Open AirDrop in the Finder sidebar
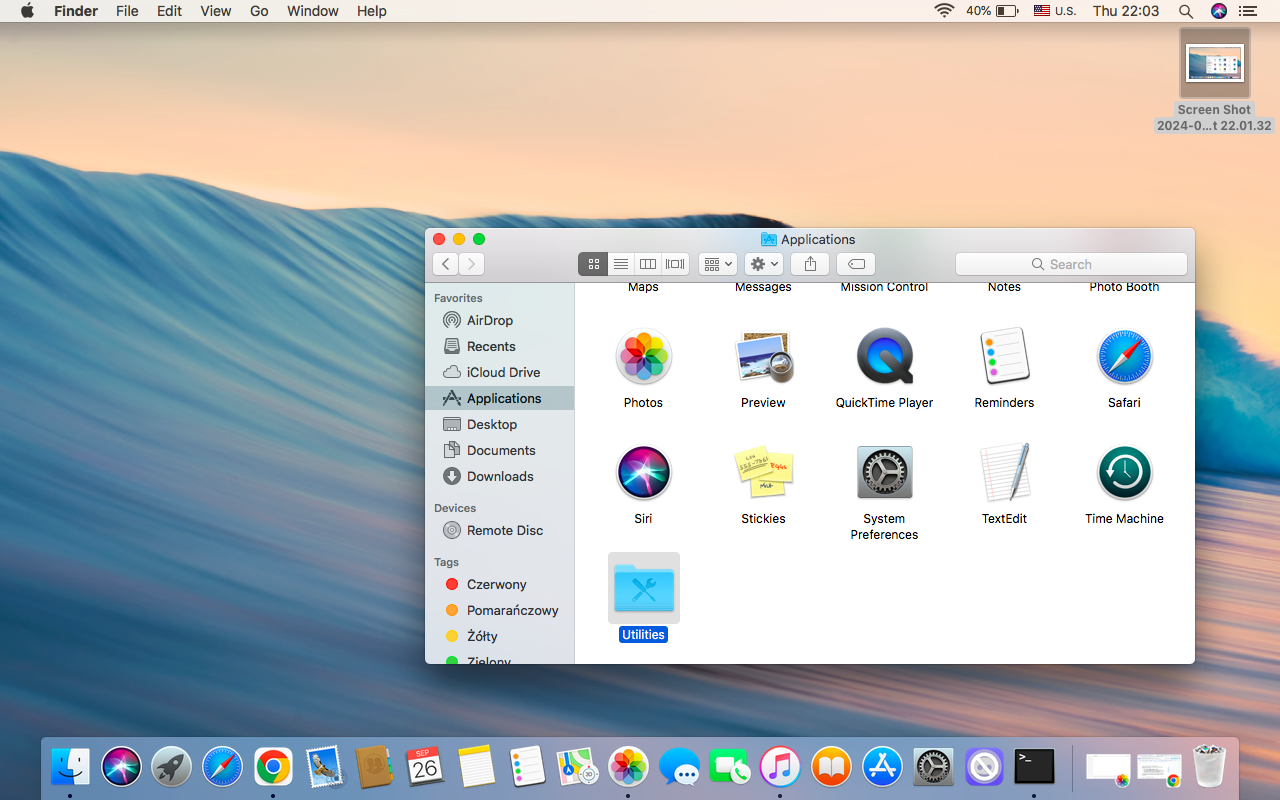This screenshot has height=800, width=1280. click(x=500, y=320)
